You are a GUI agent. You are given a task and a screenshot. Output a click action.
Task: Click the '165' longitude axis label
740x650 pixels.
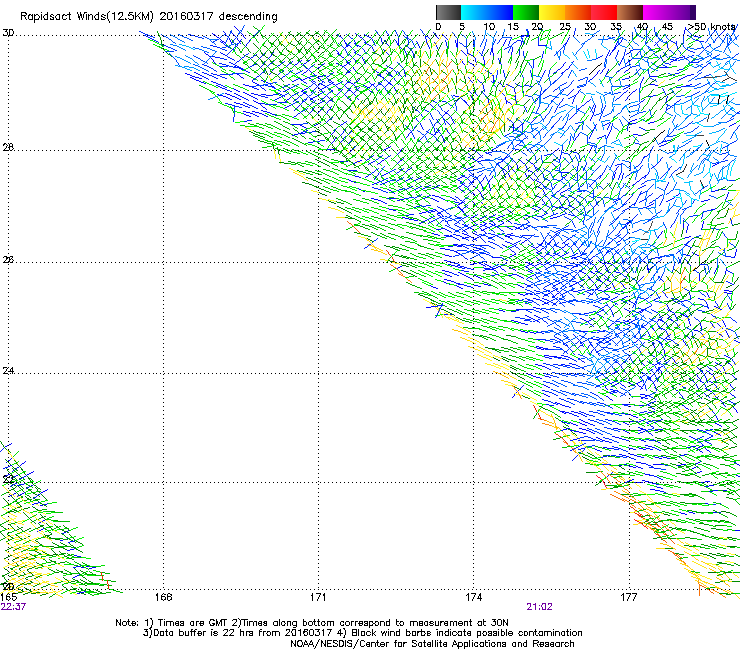(8, 597)
